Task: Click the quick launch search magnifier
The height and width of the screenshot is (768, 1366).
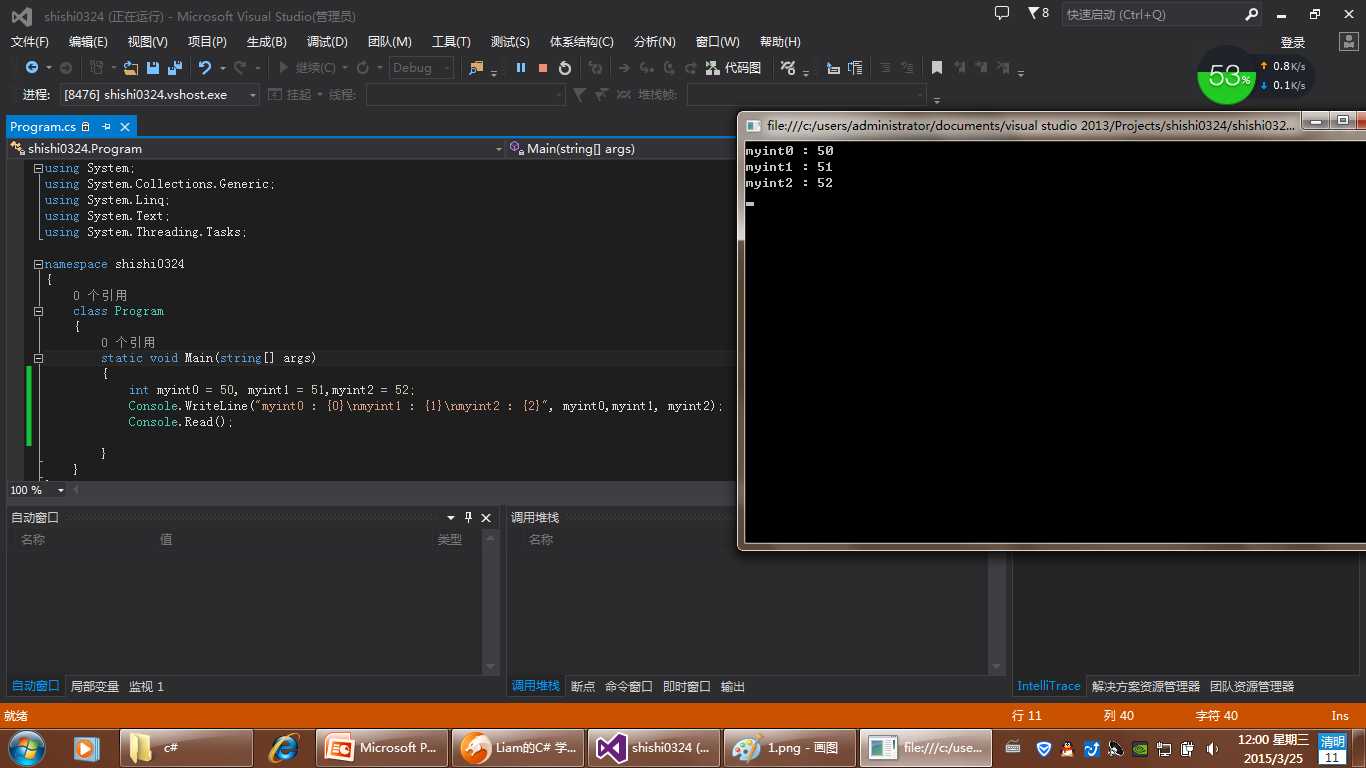Action: [1251, 15]
